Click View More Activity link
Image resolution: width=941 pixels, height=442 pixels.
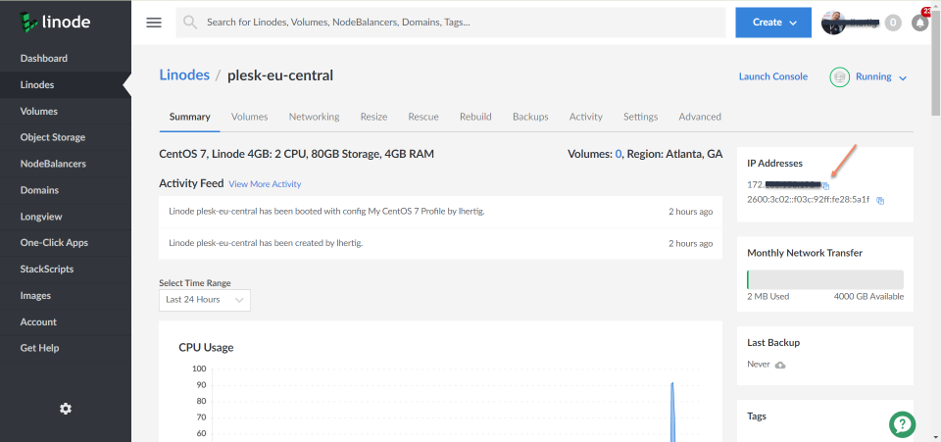(265, 184)
